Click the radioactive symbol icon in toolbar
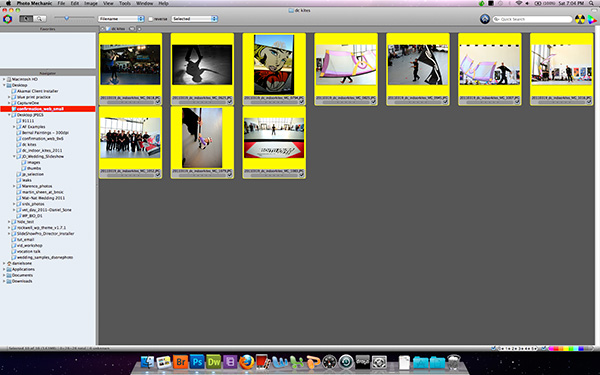The image size is (600, 375). pyautogui.click(x=580, y=19)
